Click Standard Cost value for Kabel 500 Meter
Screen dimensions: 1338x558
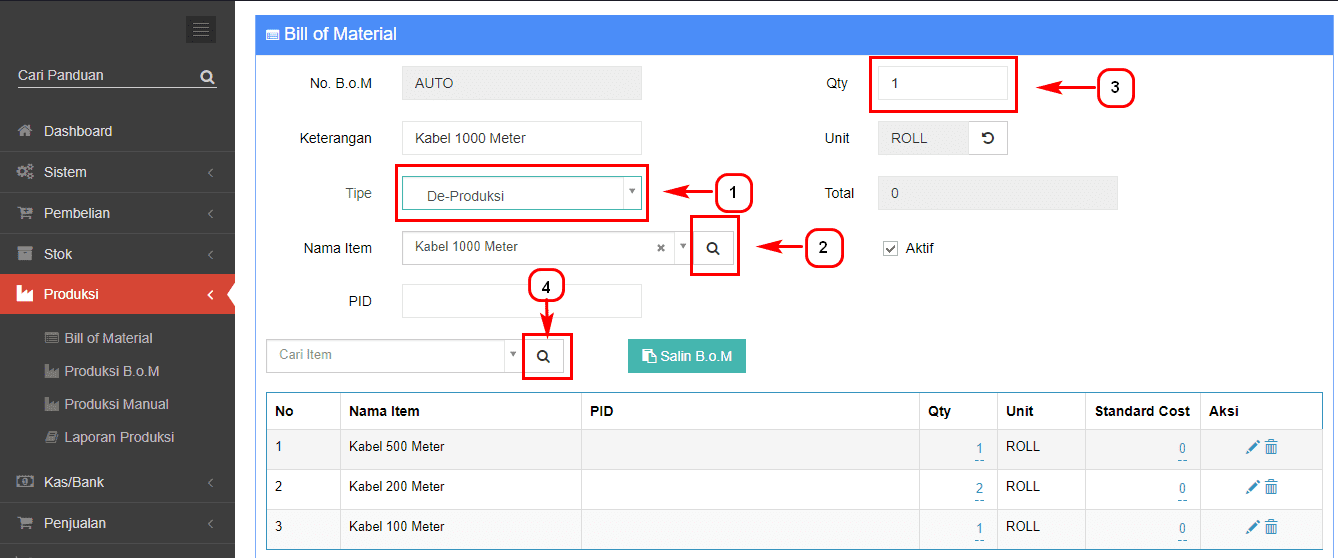click(1182, 449)
